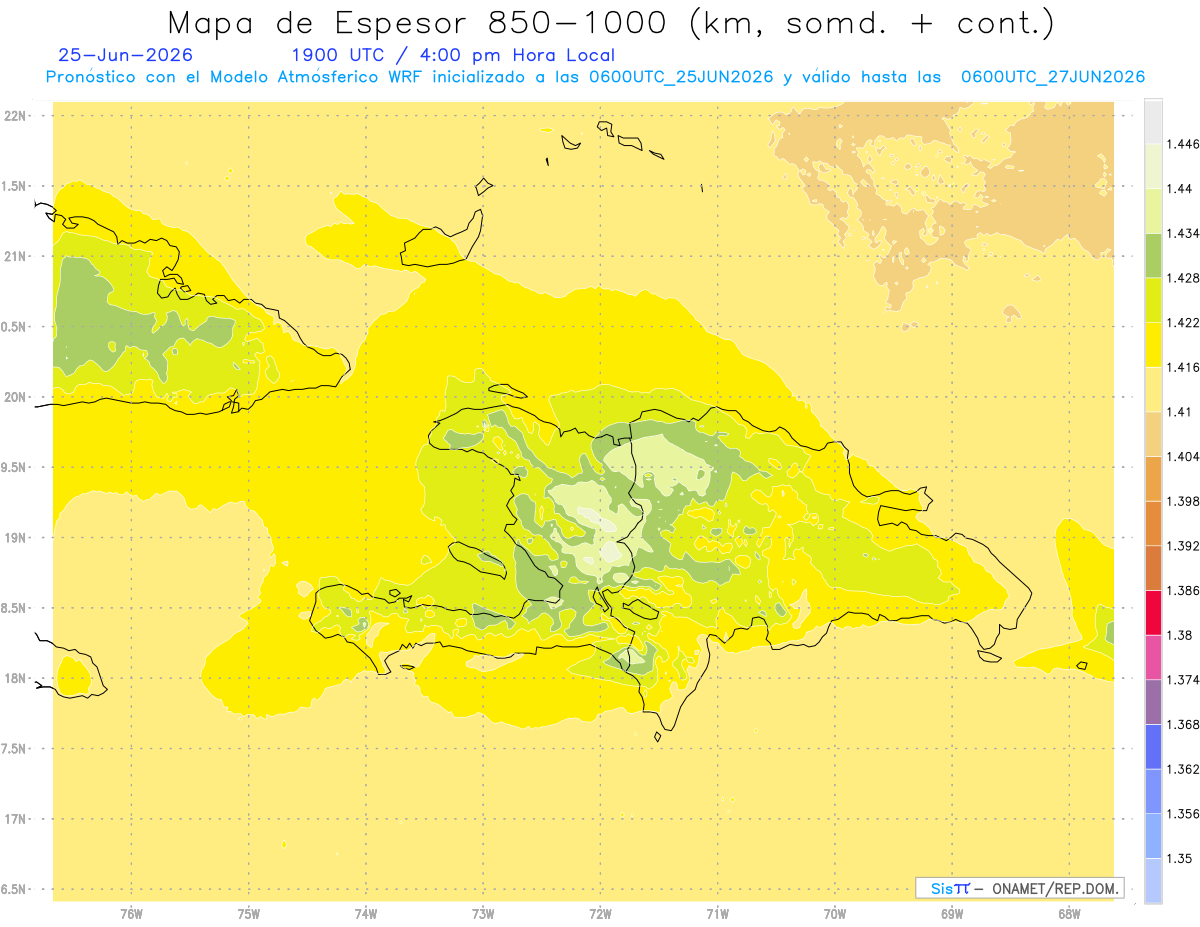Click the valid-until time '0600UTC_27JUN2026'

(x=1052, y=77)
